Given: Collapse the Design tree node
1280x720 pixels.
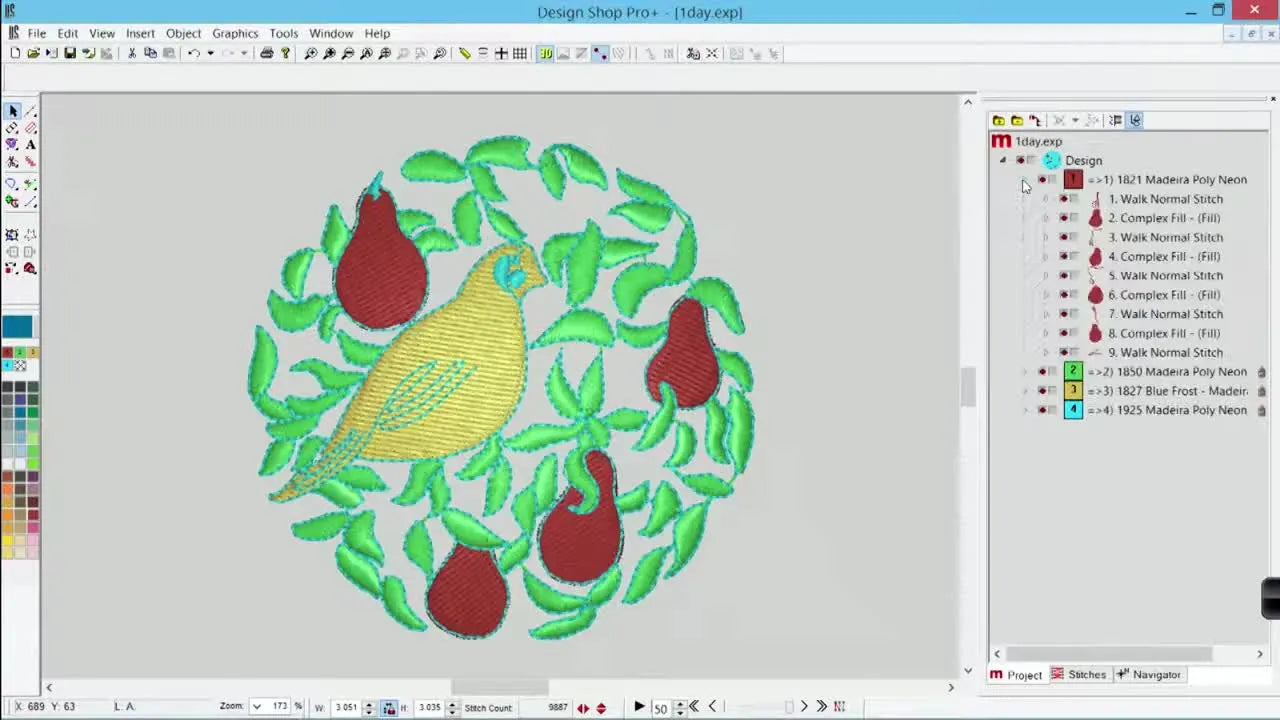Looking at the screenshot, I should (1003, 160).
